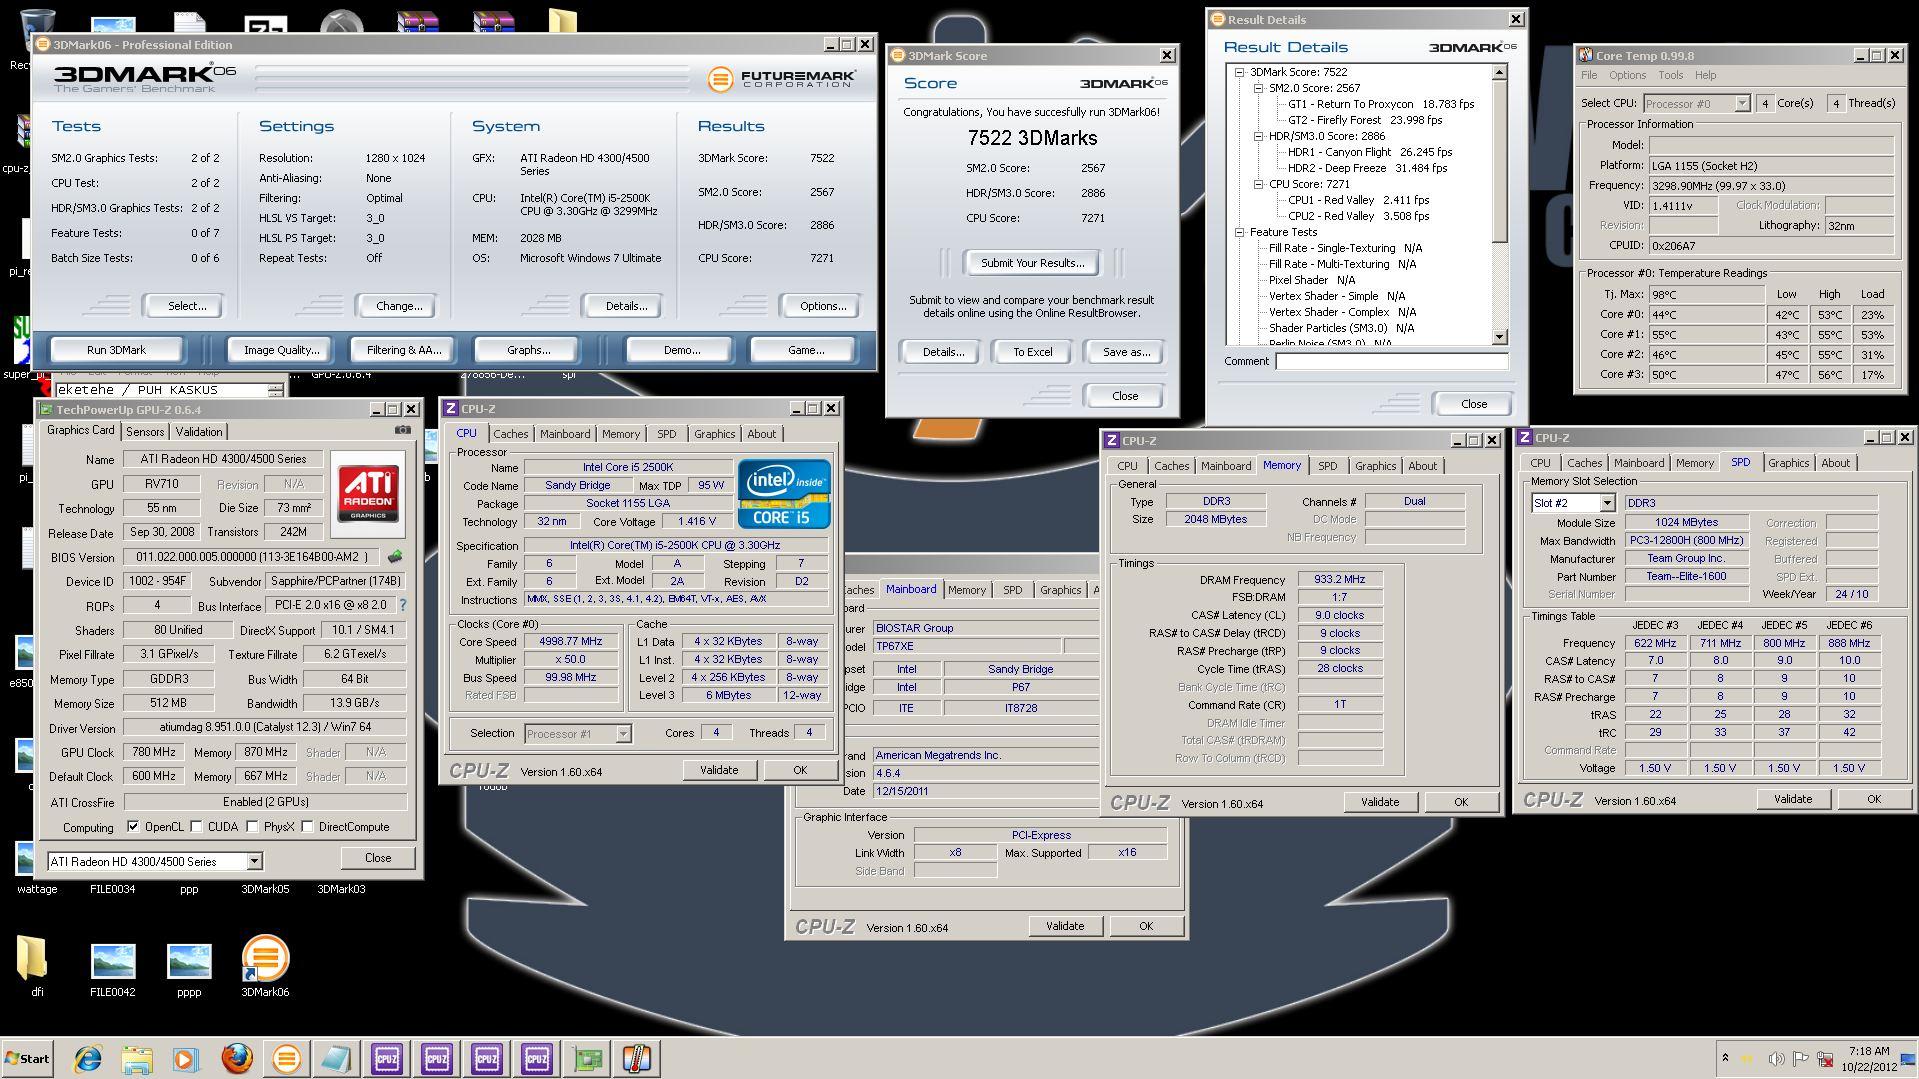Image resolution: width=1919 pixels, height=1079 pixels.
Task: Click Validate in CPU-Z CPU window
Action: coord(719,770)
